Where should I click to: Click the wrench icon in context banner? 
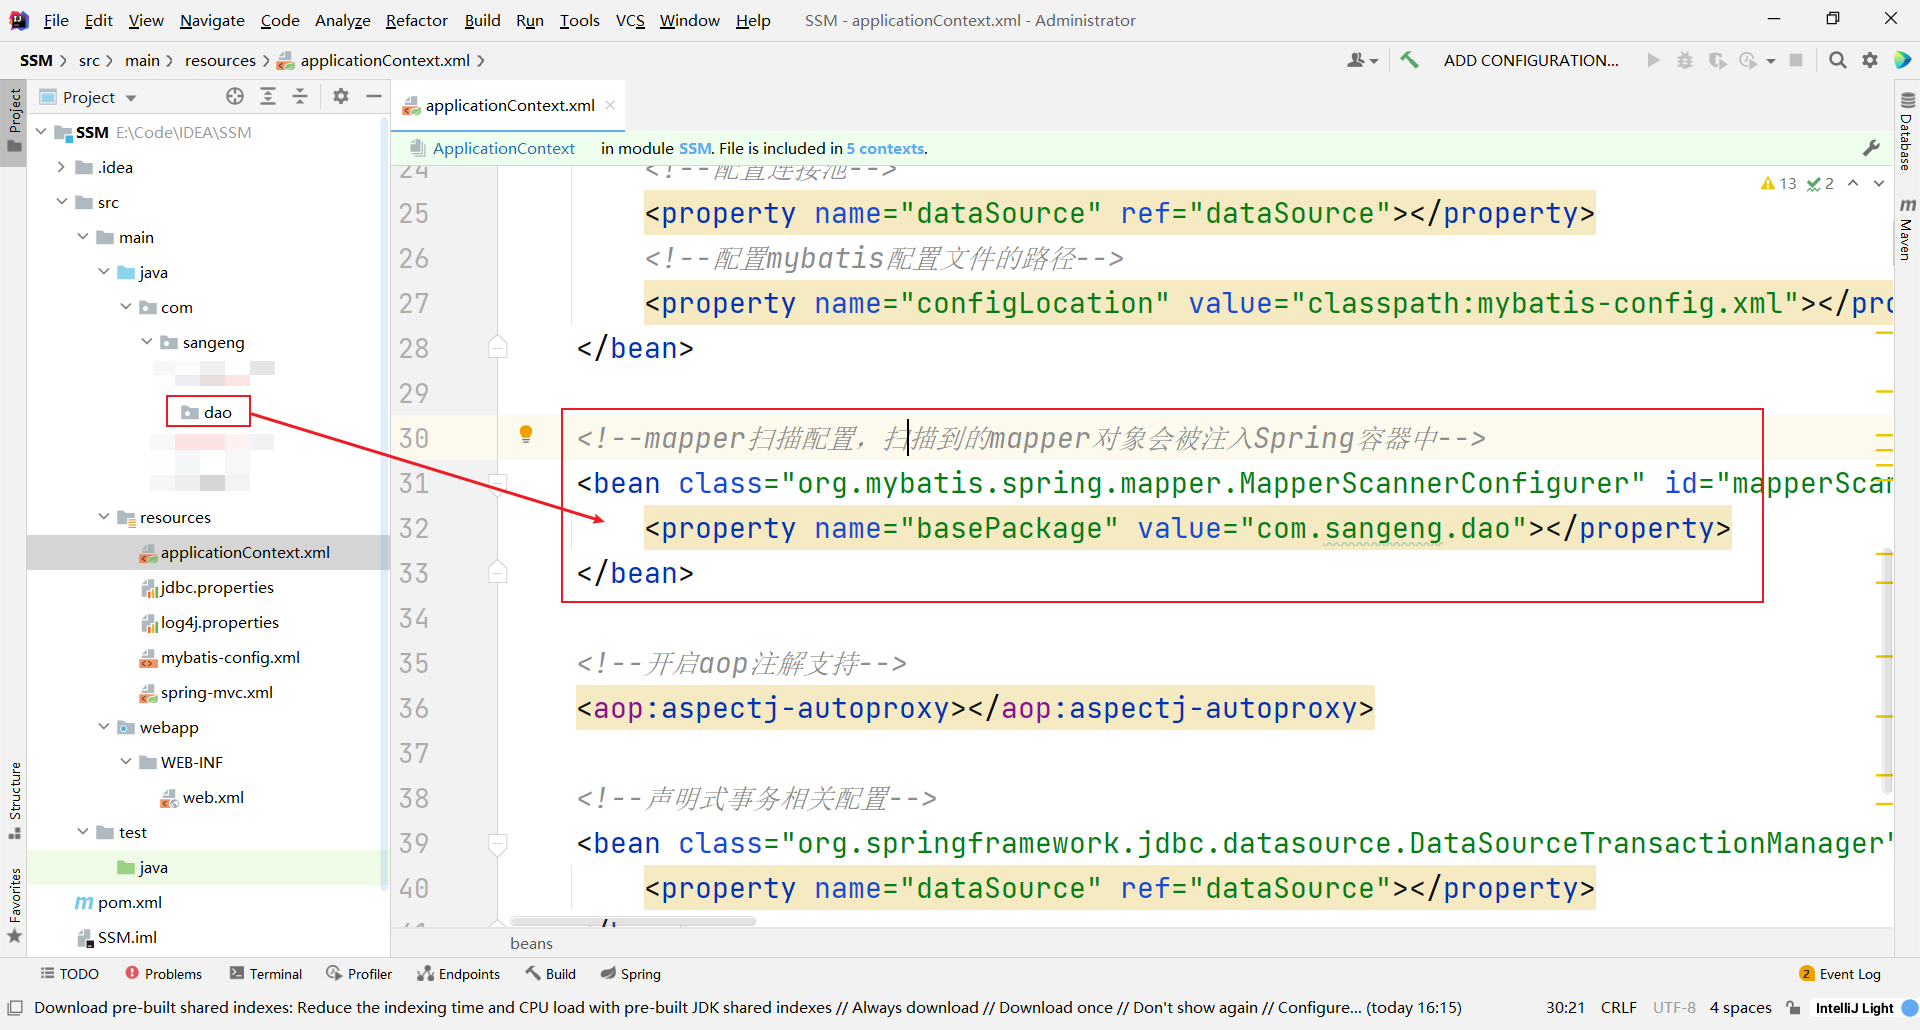1872,148
